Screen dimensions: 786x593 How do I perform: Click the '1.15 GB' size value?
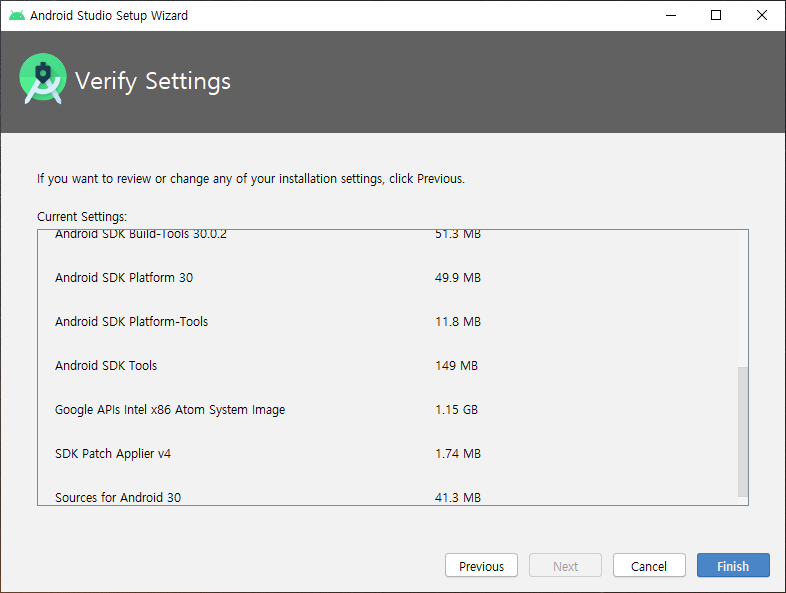pyautogui.click(x=456, y=410)
